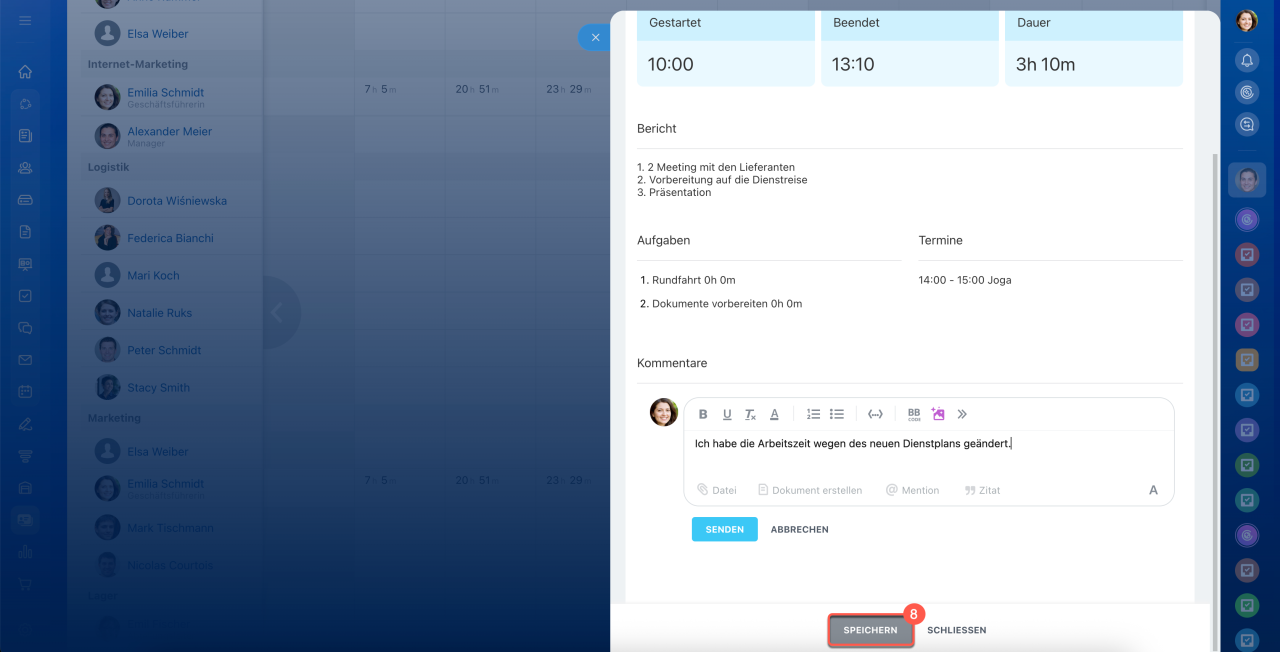
Task: Open the notifications bell icon
Action: pos(1247,60)
